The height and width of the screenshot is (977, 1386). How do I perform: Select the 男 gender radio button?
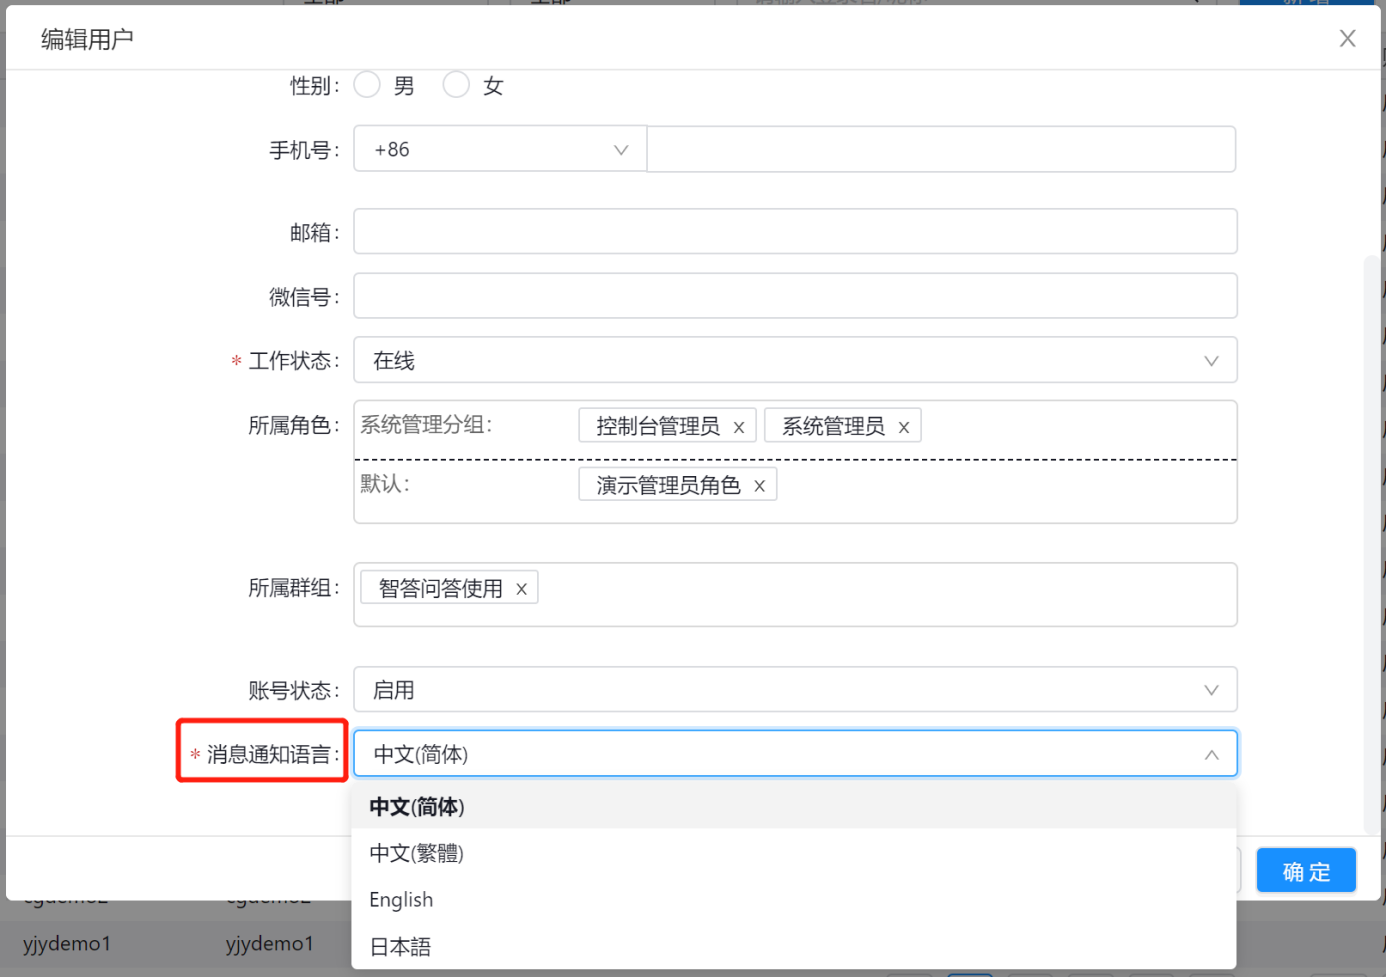[x=367, y=85]
